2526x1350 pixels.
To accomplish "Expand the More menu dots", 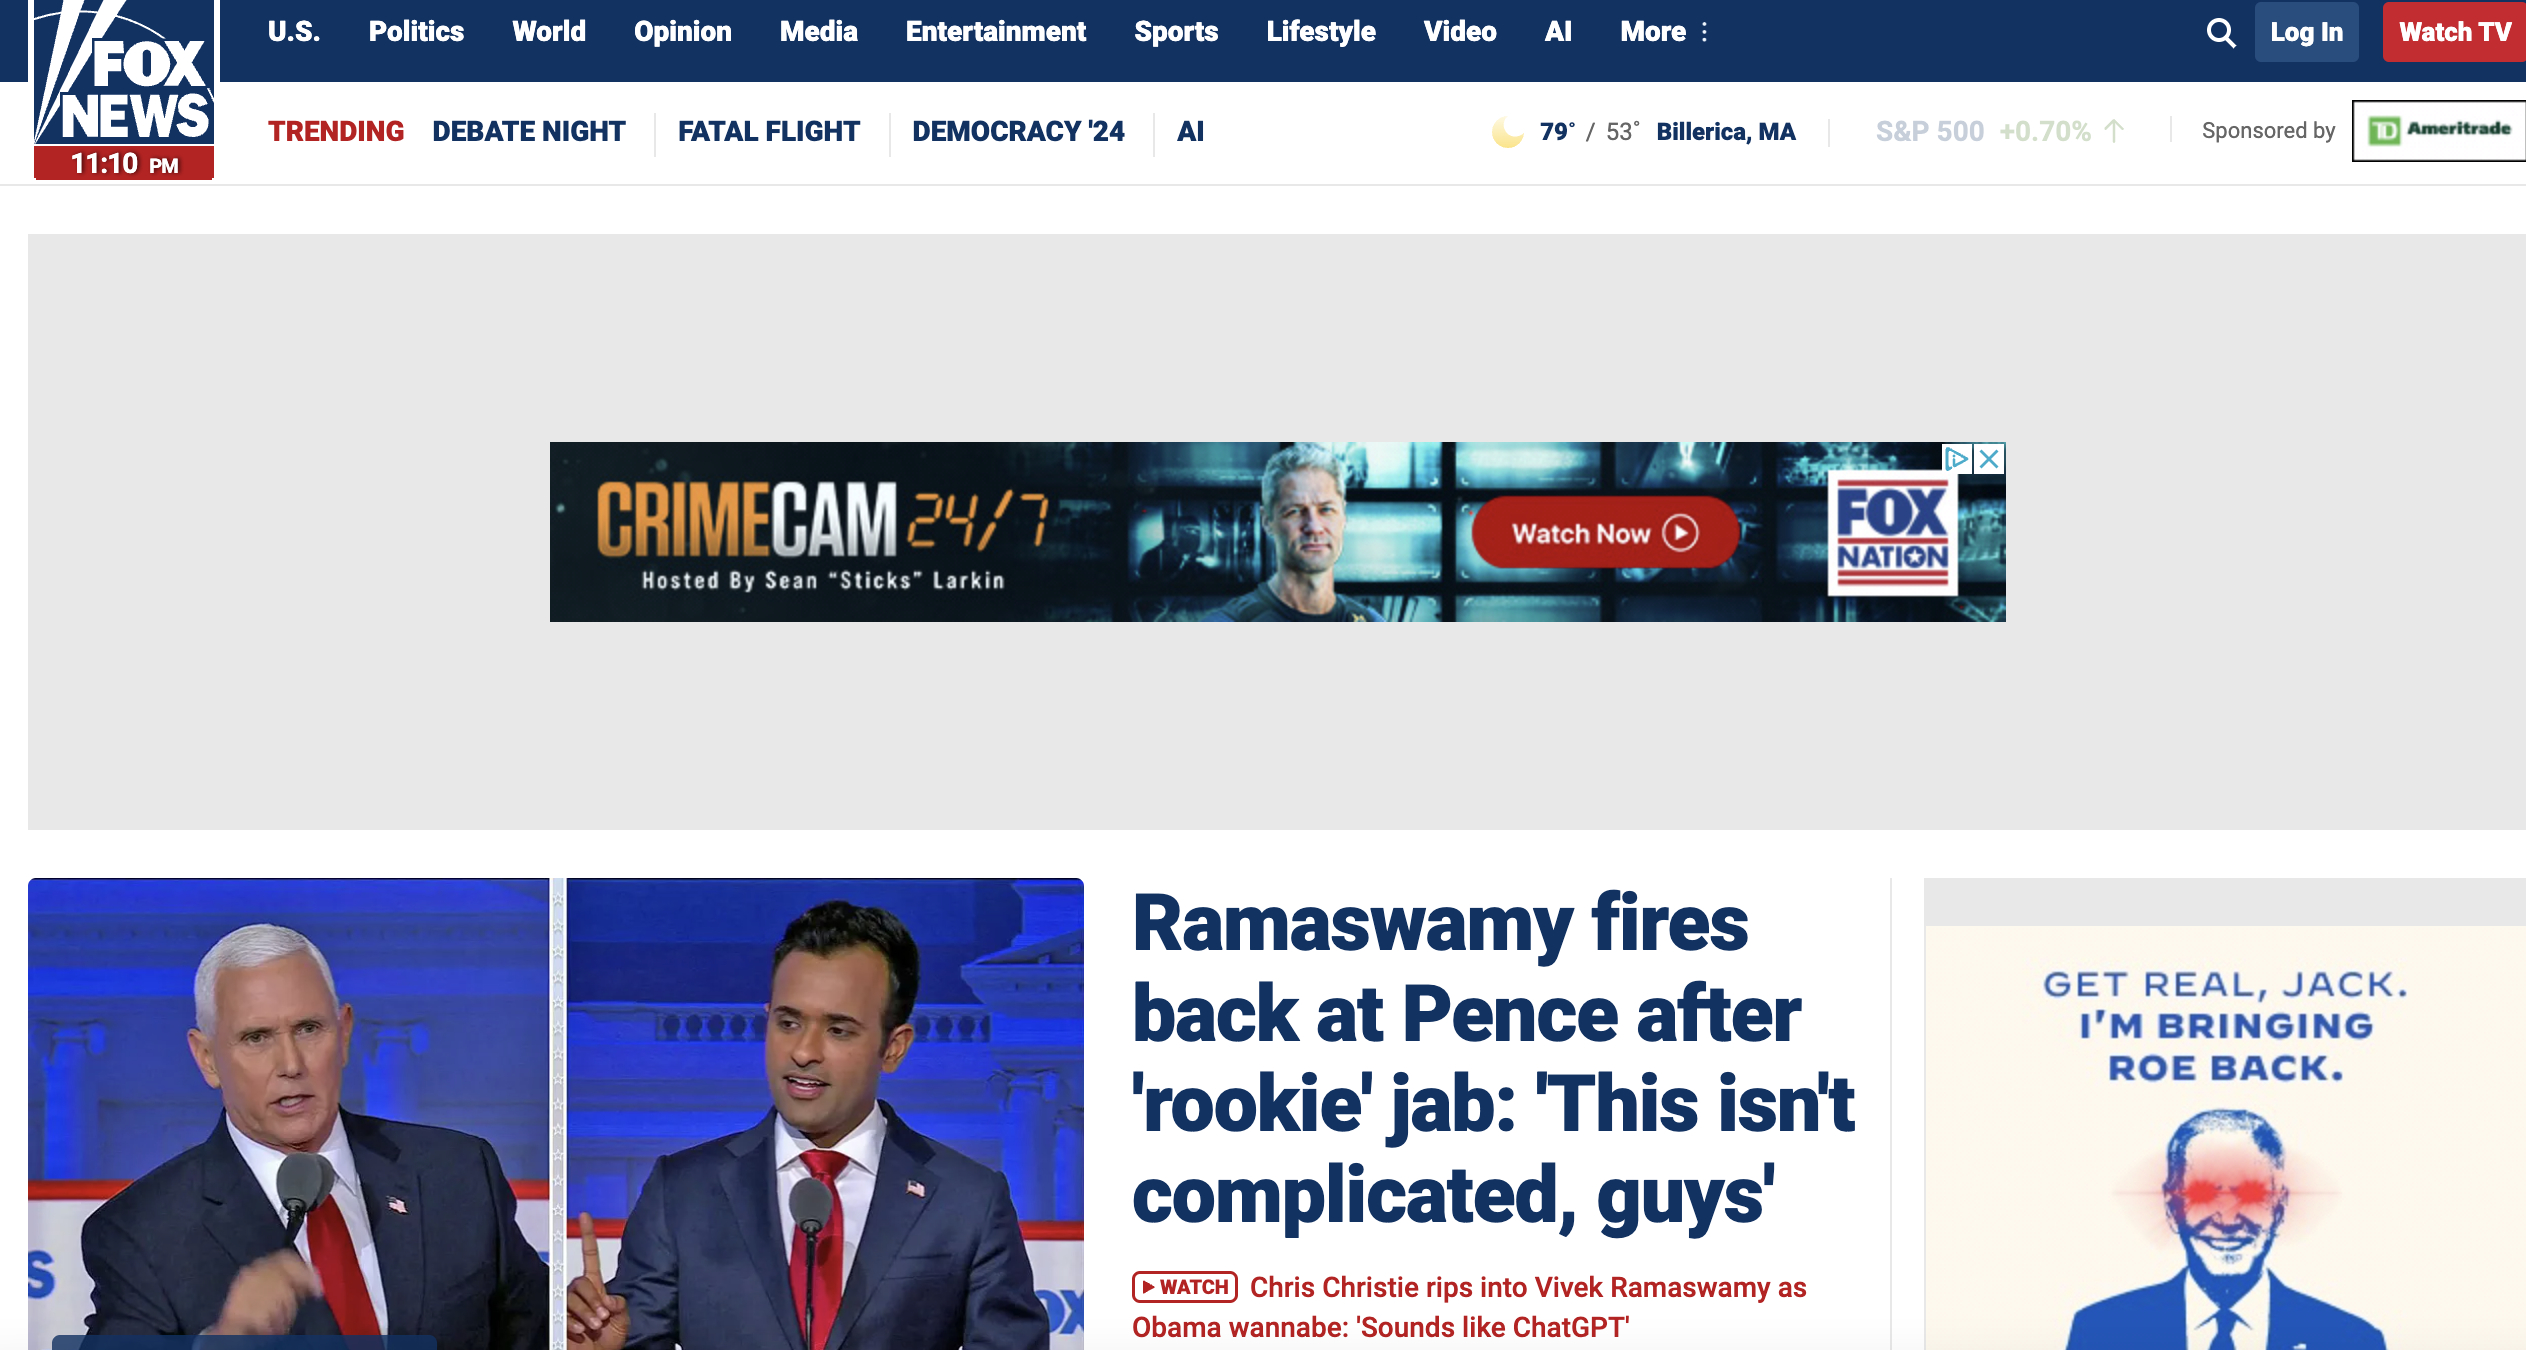I will point(1704,32).
